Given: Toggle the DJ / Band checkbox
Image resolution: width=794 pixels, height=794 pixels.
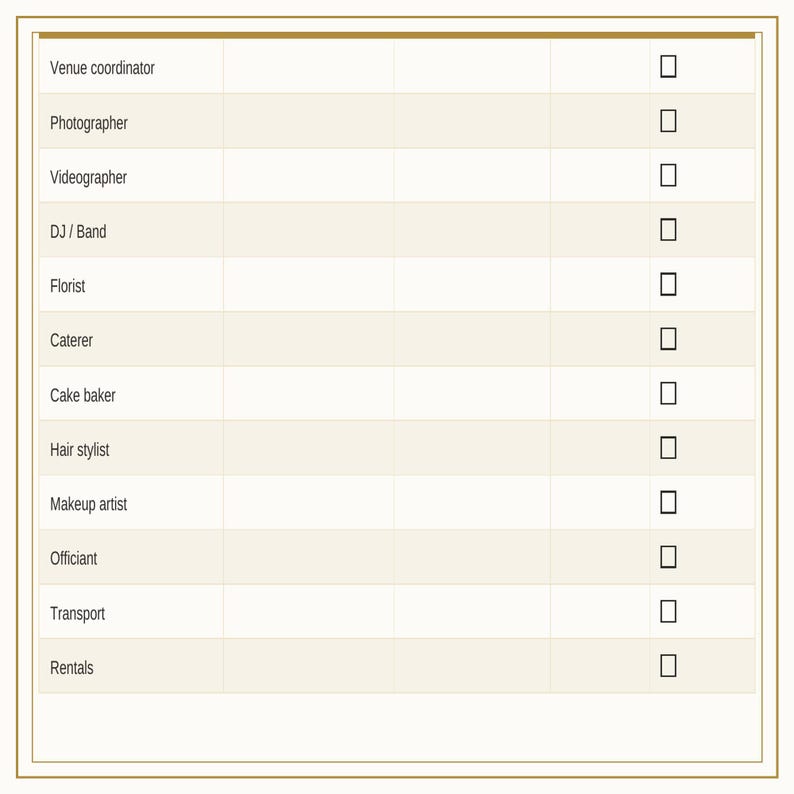Looking at the screenshot, I should tap(668, 230).
